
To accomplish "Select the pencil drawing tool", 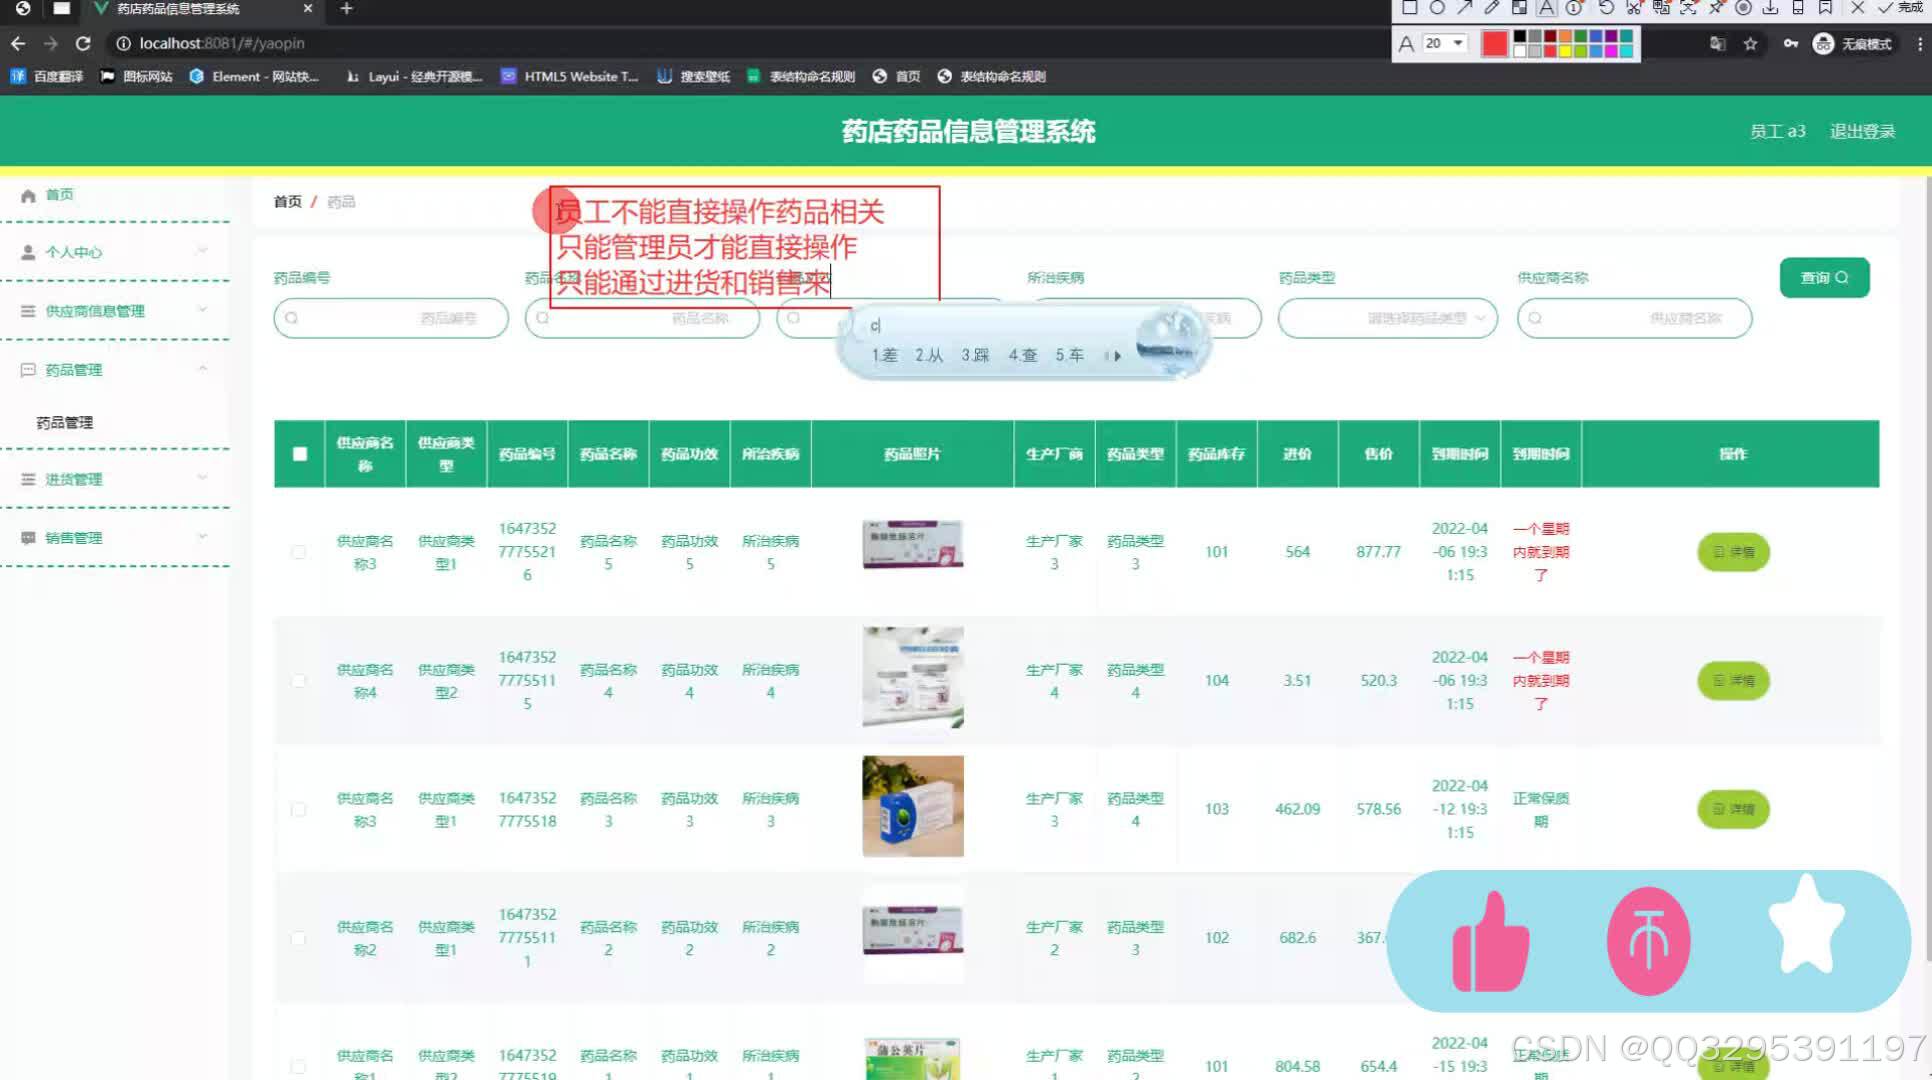I will (1492, 7).
